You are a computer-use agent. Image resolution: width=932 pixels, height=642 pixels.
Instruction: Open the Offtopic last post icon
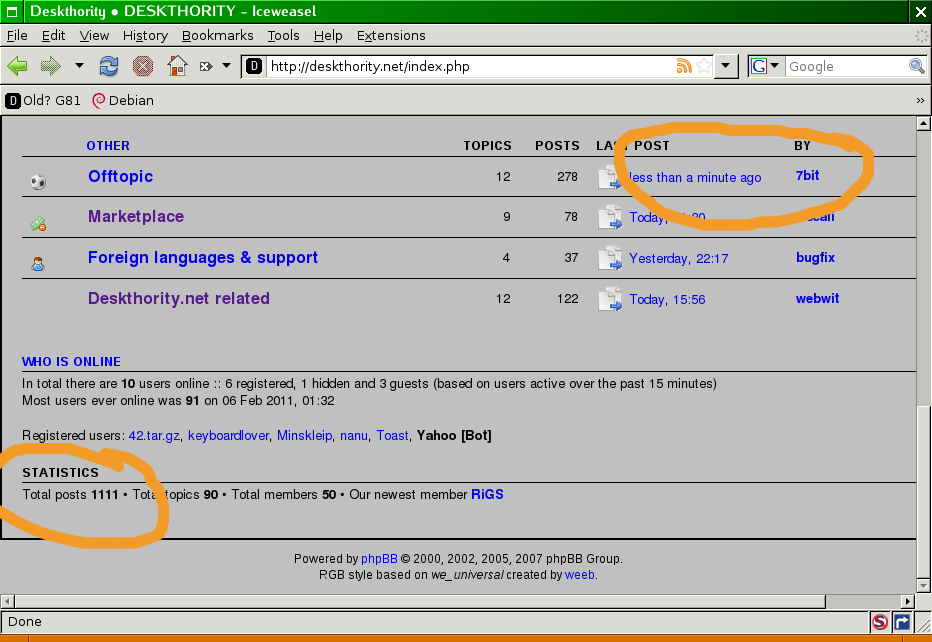609,178
